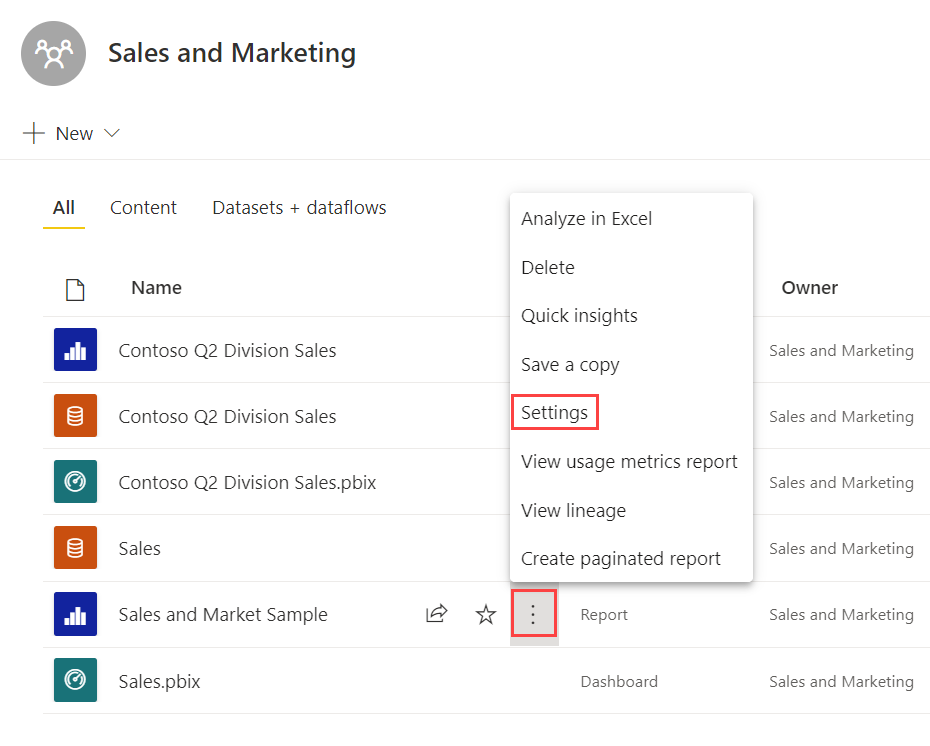Switch to the Content tab
Viewport: 930px width, 746px height.
pyautogui.click(x=143, y=208)
